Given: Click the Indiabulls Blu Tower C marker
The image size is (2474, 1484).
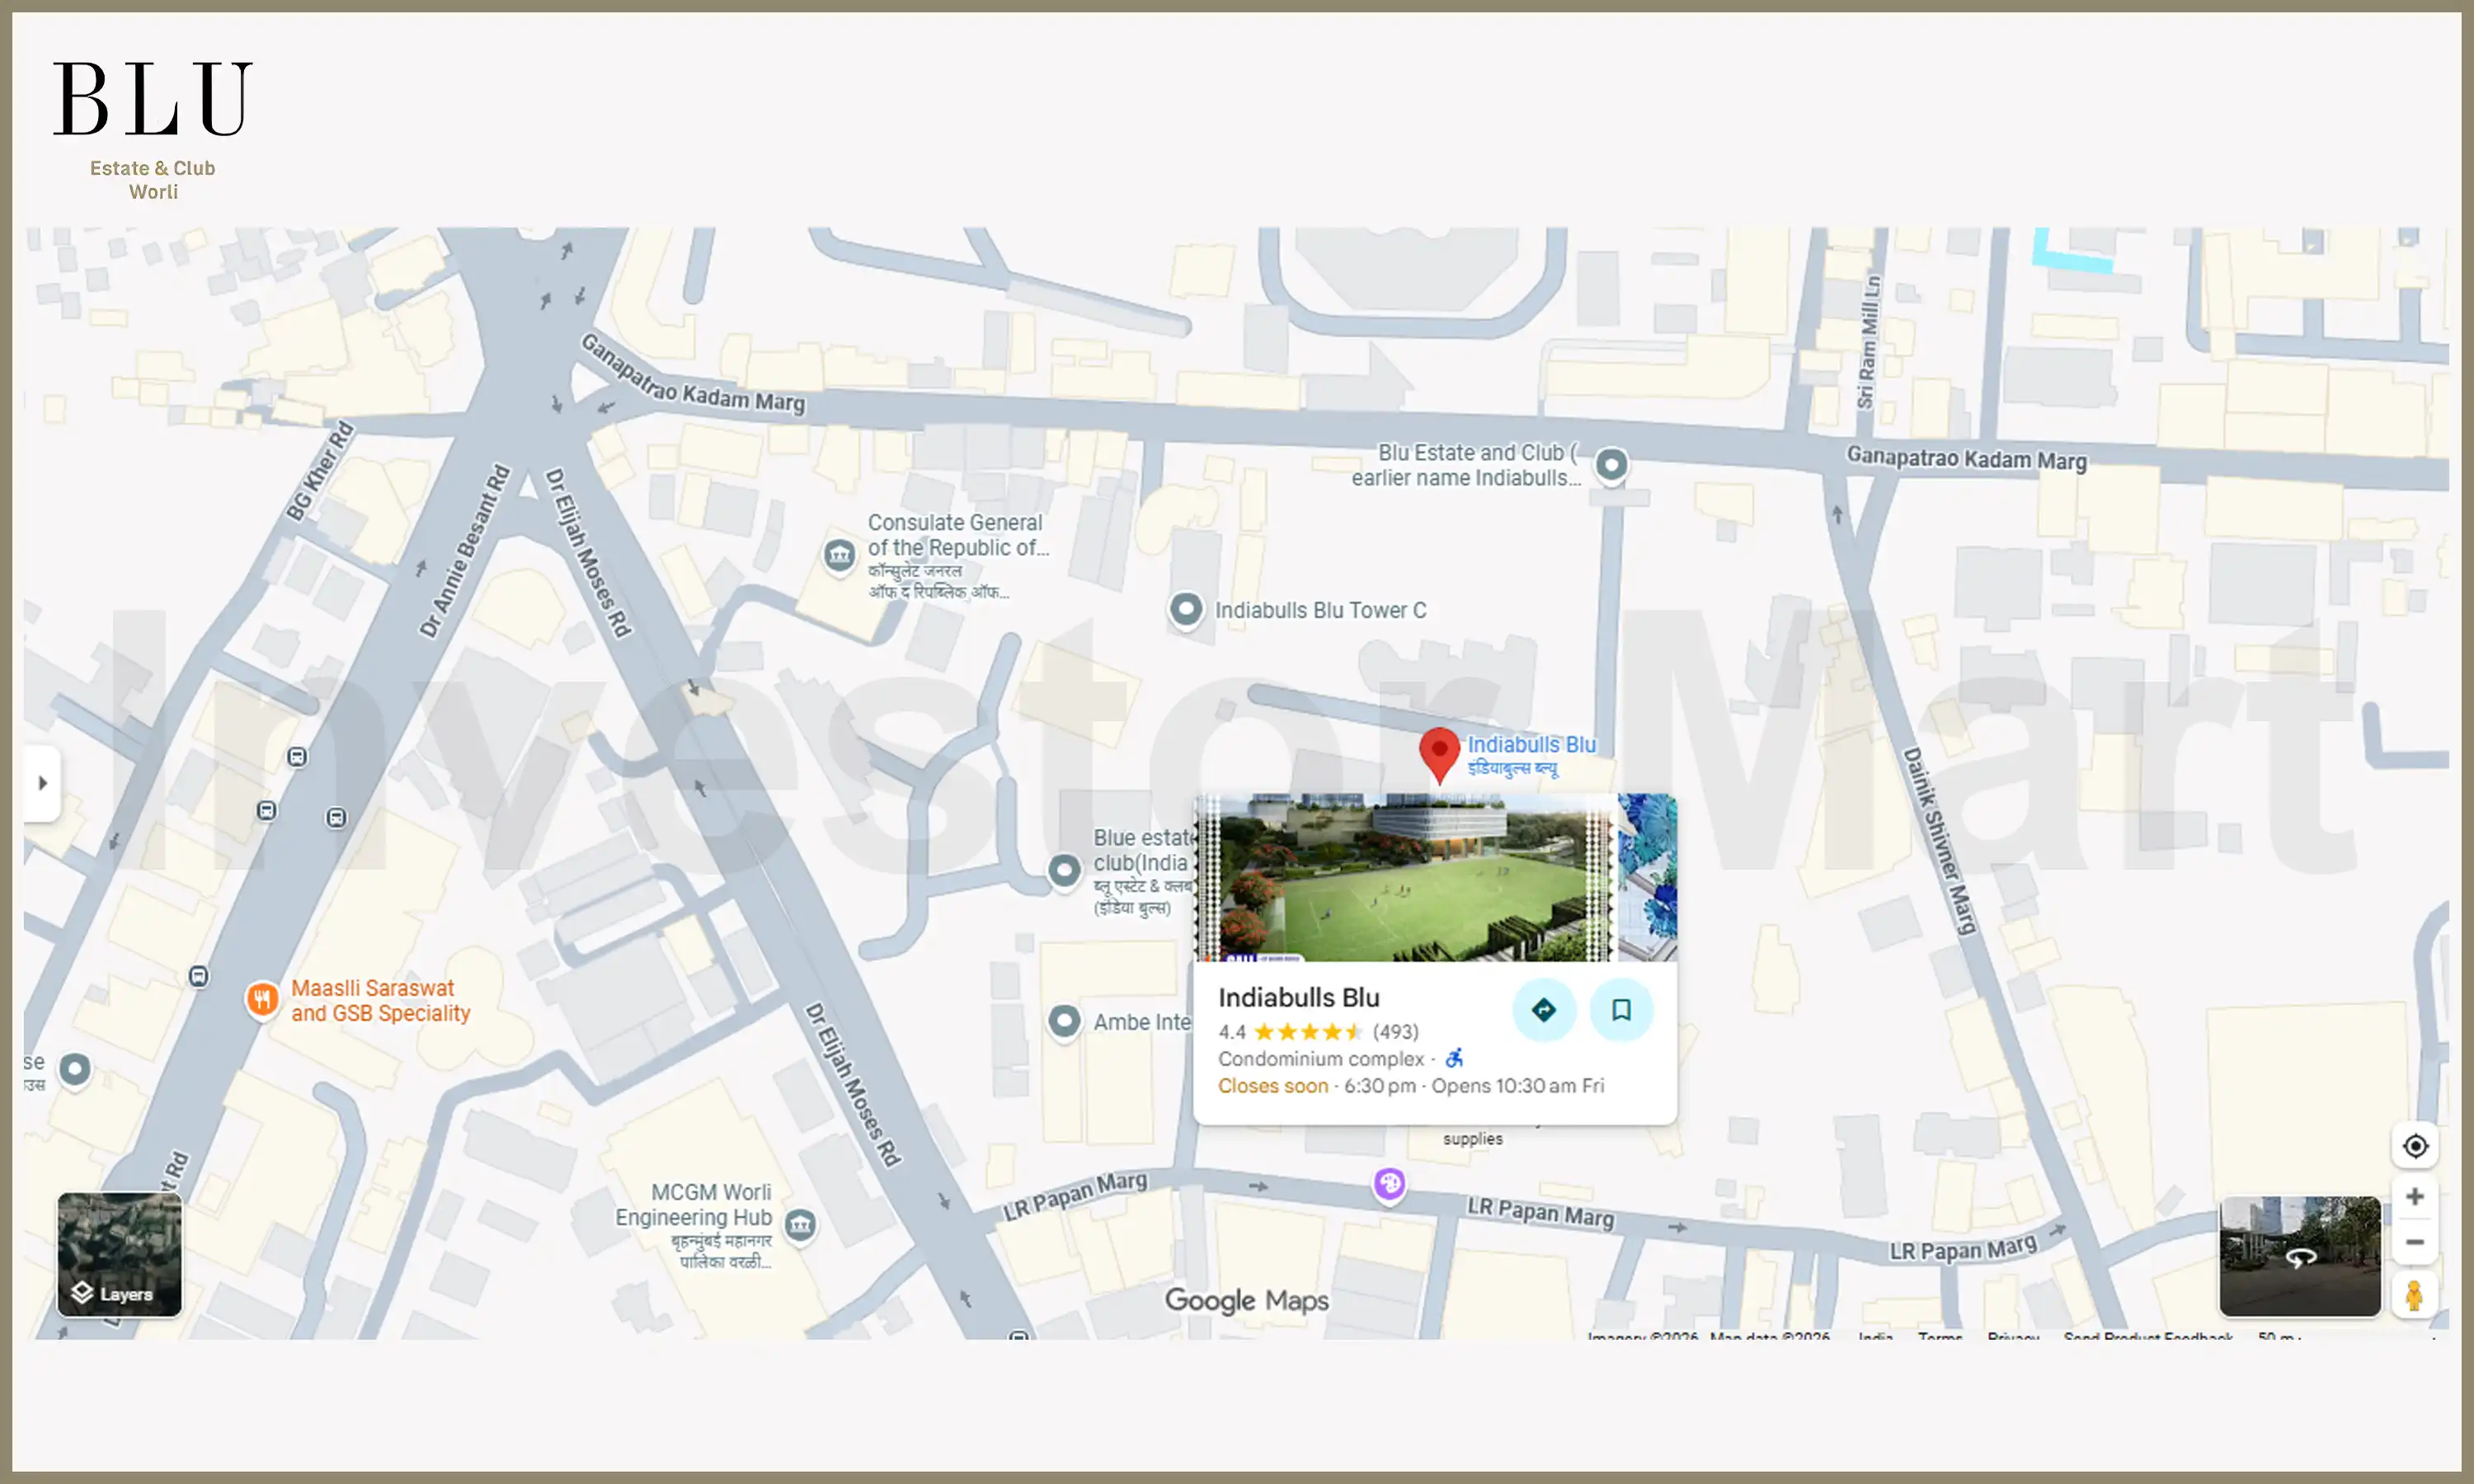Looking at the screenshot, I should pyautogui.click(x=1186, y=609).
